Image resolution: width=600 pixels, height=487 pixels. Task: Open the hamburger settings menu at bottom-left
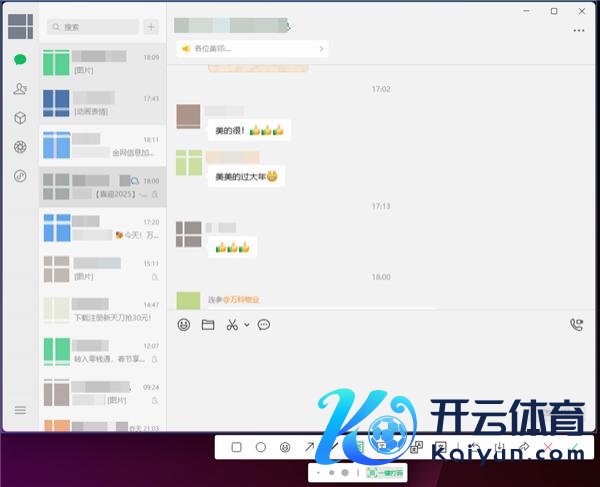tap(20, 410)
